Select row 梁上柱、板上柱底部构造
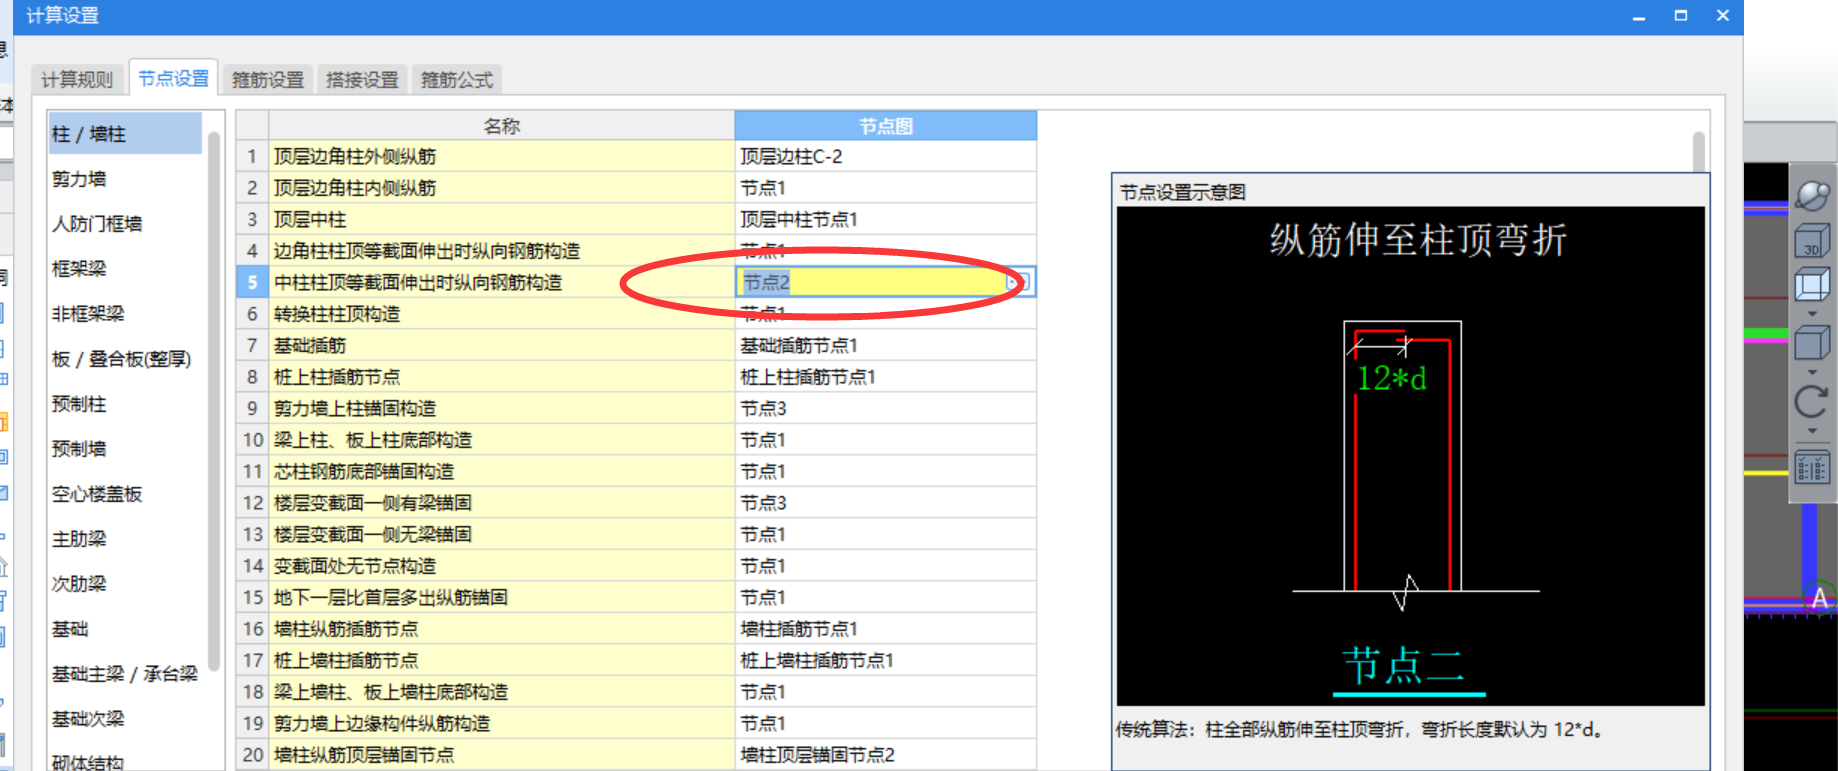The width and height of the screenshot is (1838, 771). (502, 440)
